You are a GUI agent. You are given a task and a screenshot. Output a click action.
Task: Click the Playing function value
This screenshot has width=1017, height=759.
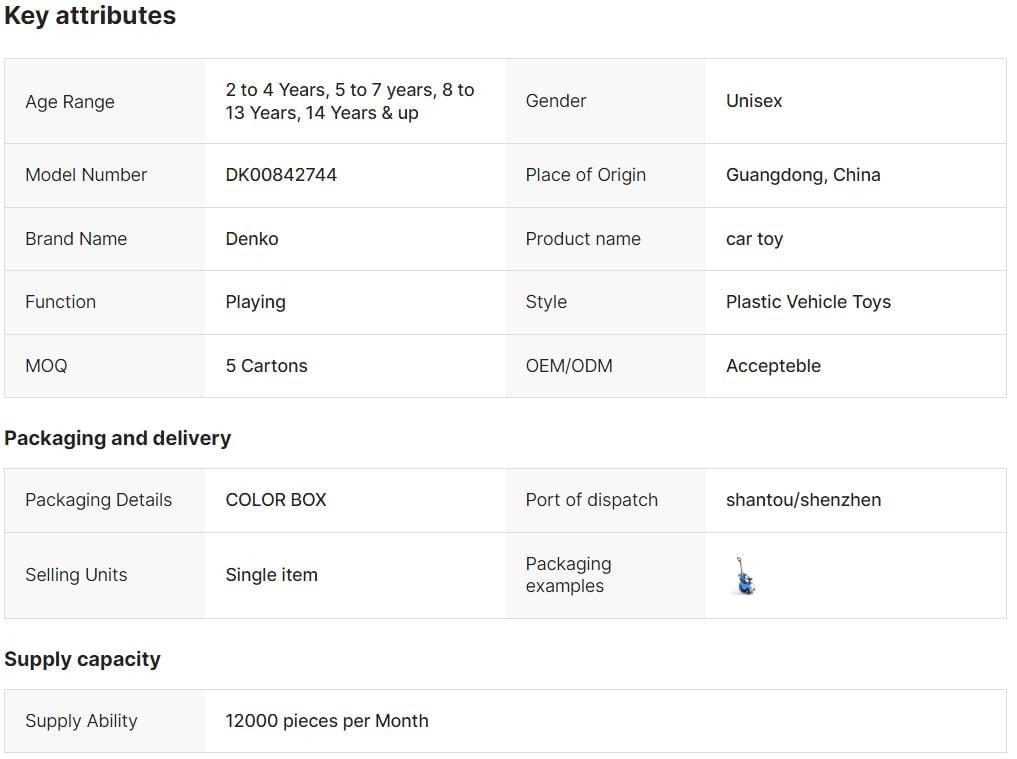[x=255, y=302]
